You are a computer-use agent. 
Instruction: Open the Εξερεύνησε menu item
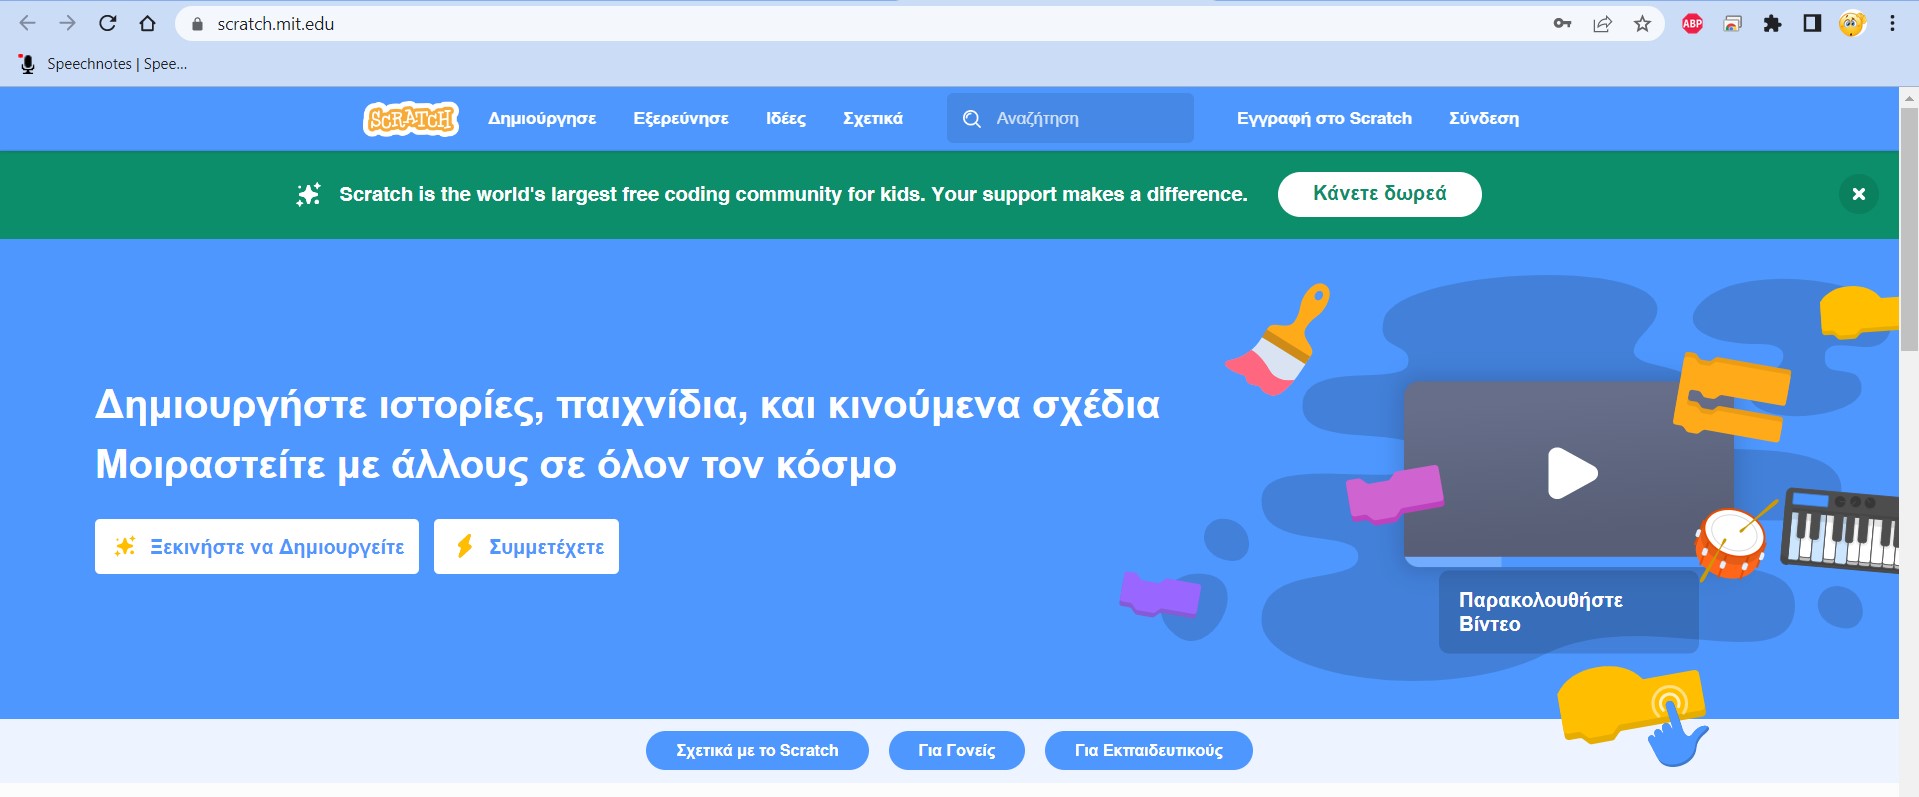681,118
